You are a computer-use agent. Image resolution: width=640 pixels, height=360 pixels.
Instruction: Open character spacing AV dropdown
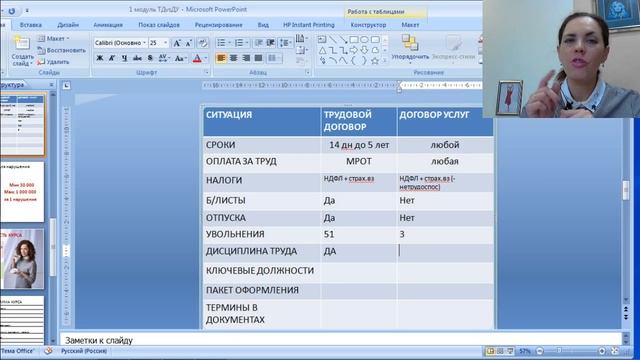(x=164, y=58)
